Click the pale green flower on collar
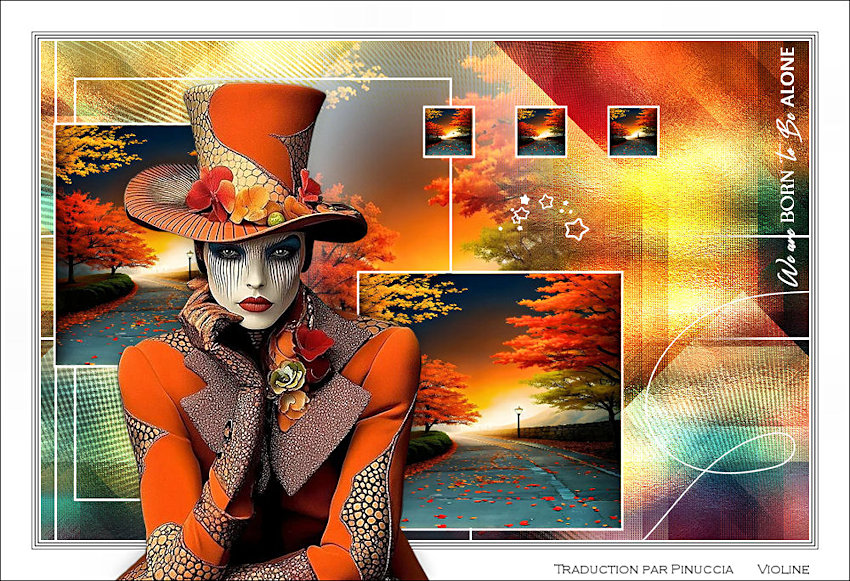Viewport: 850px width, 581px height. pos(289,377)
